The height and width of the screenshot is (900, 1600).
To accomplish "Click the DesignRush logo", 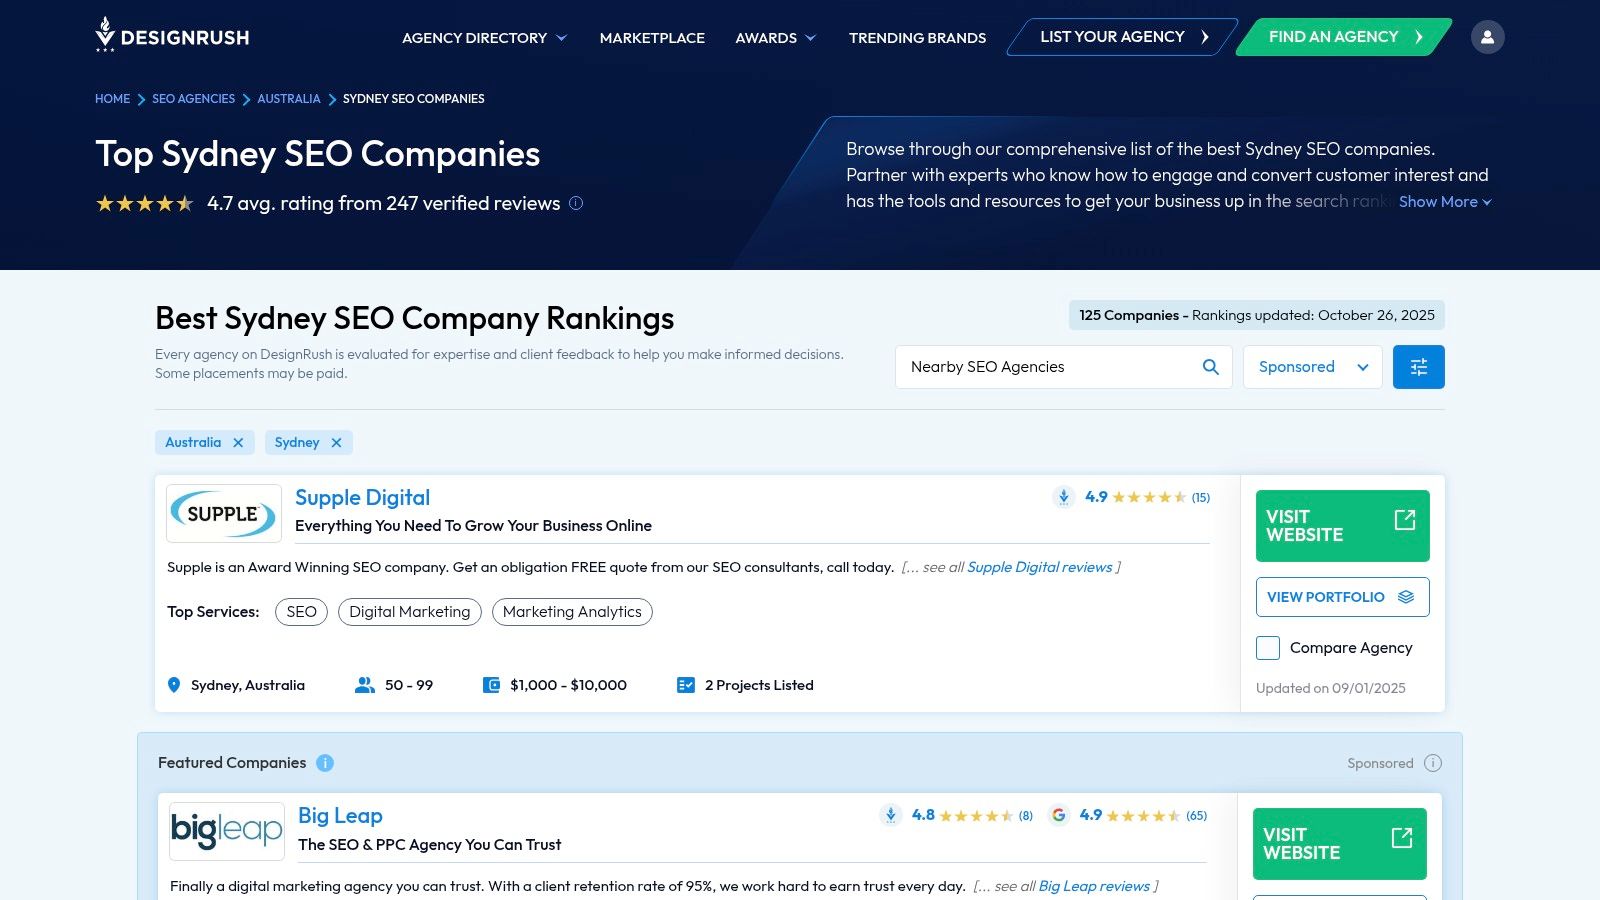I will 172,36.
